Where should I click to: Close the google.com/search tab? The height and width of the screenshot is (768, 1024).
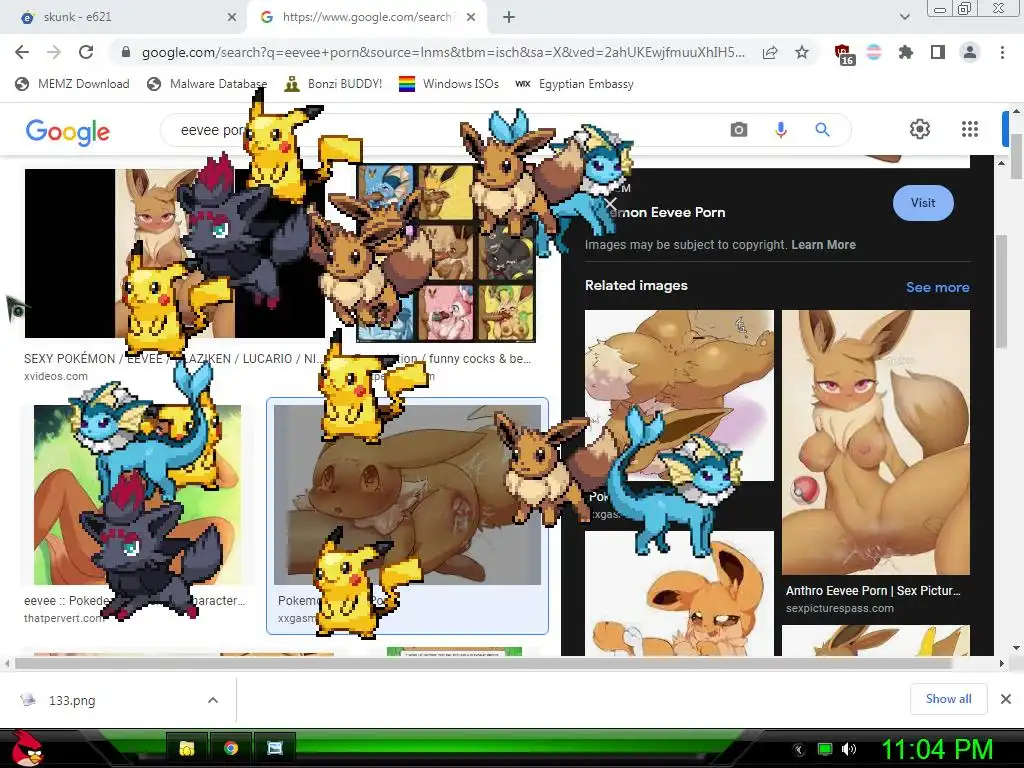click(471, 17)
